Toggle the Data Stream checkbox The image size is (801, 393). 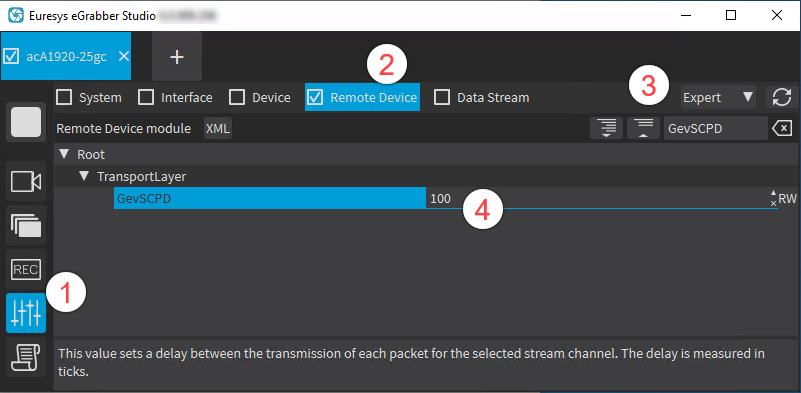pyautogui.click(x=441, y=97)
